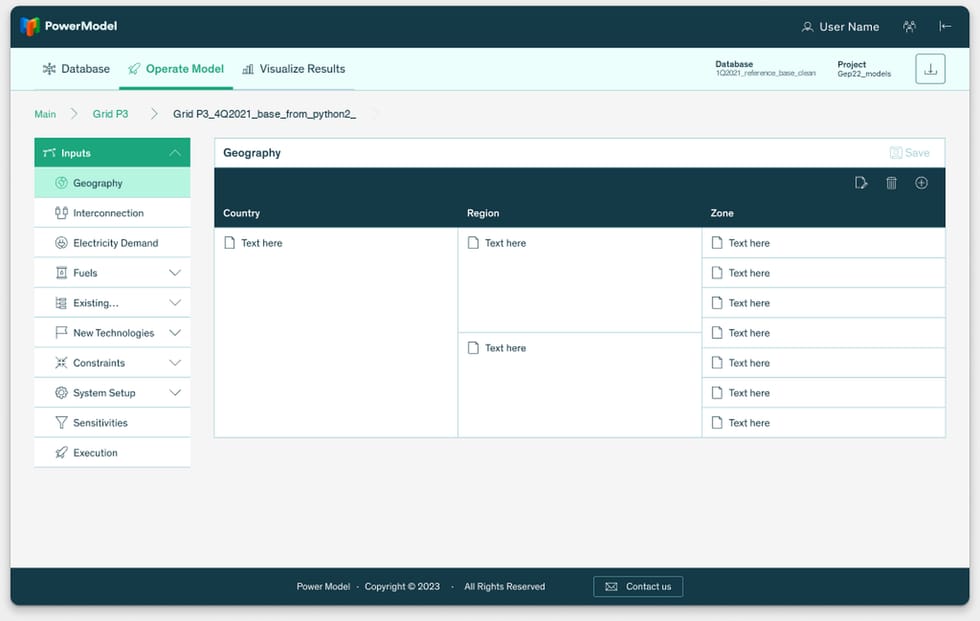Viewport: 980px width, 621px height.
Task: Open the users group icon in header
Action: tap(909, 26)
